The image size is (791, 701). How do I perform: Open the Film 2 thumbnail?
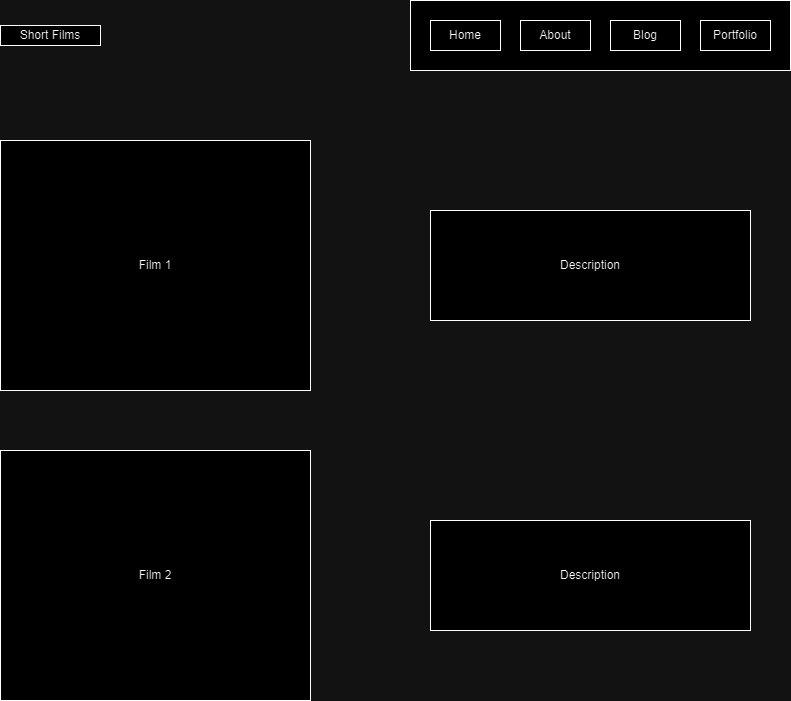155,575
